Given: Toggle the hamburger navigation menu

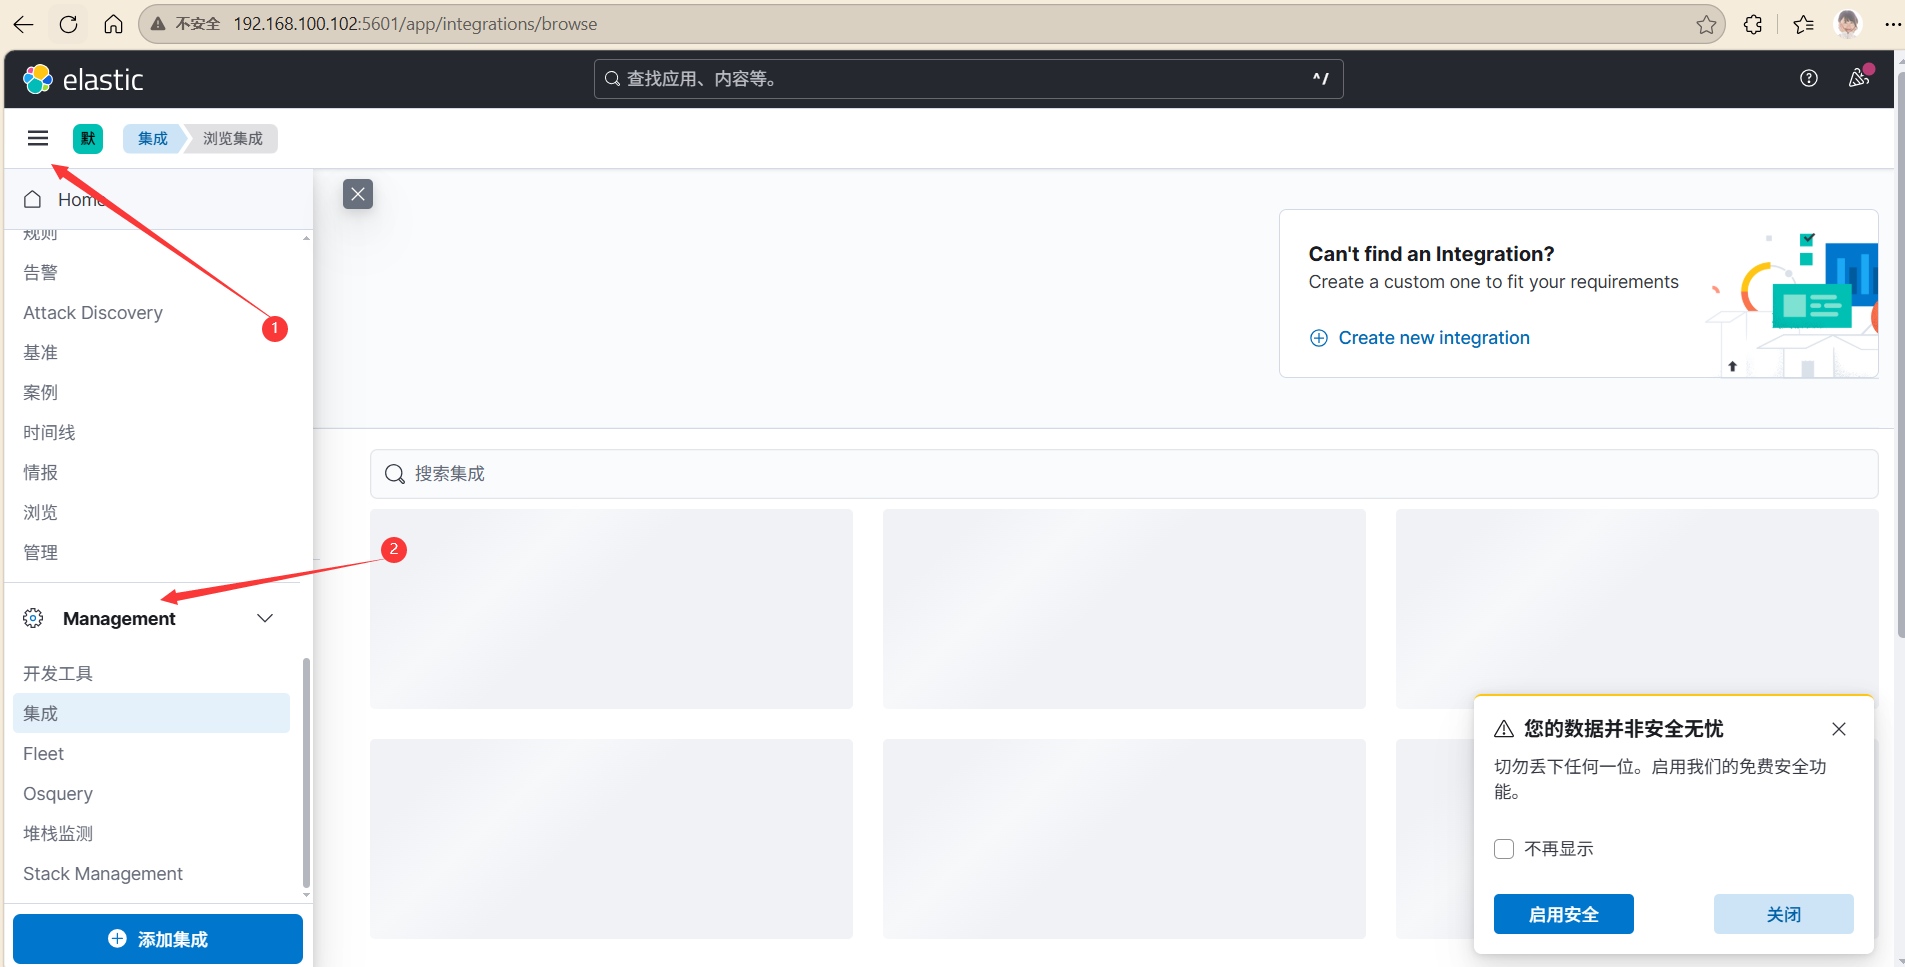Looking at the screenshot, I should [38, 138].
